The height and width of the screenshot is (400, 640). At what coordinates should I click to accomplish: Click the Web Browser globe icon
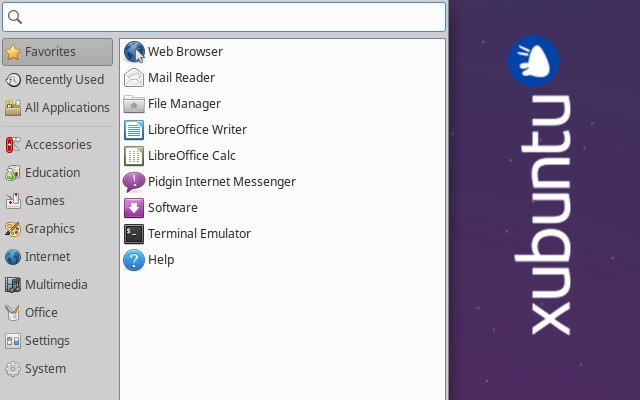click(134, 52)
